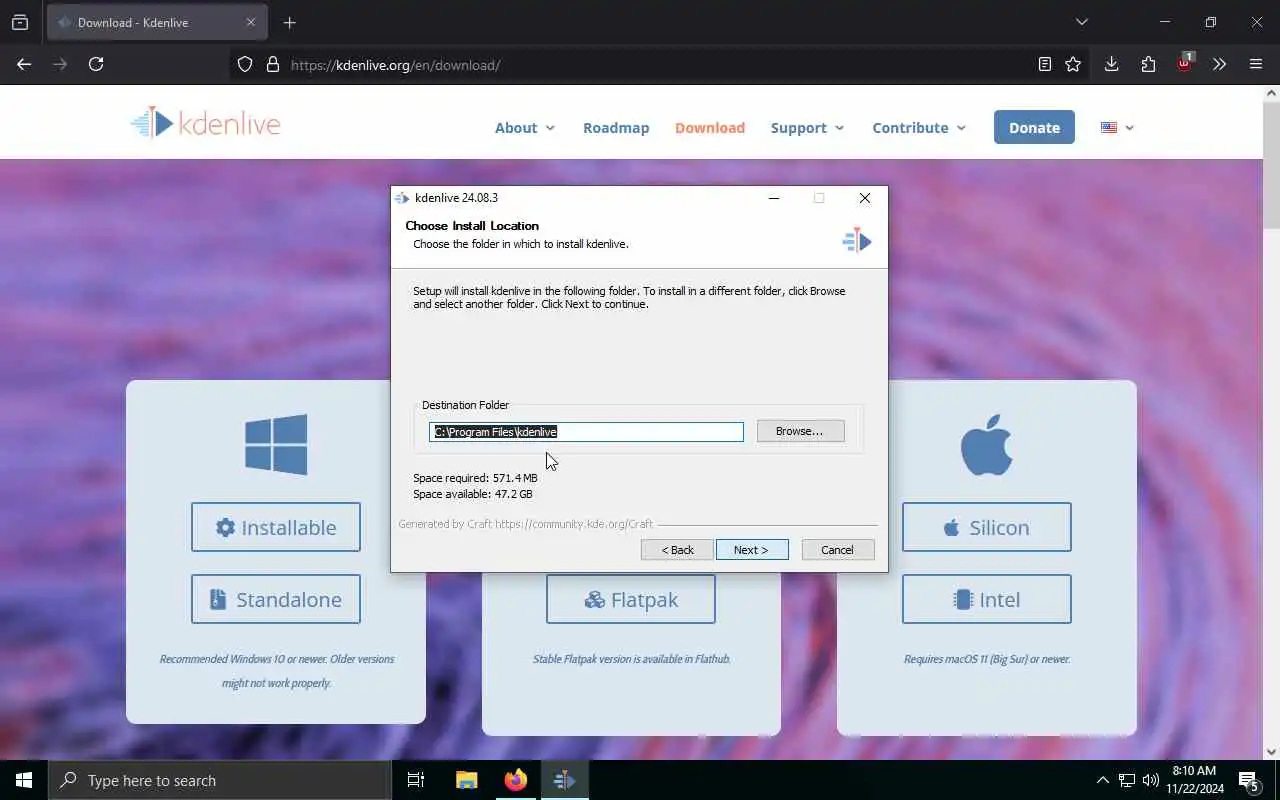Click kdenlive installer taskbar icon

564,780
